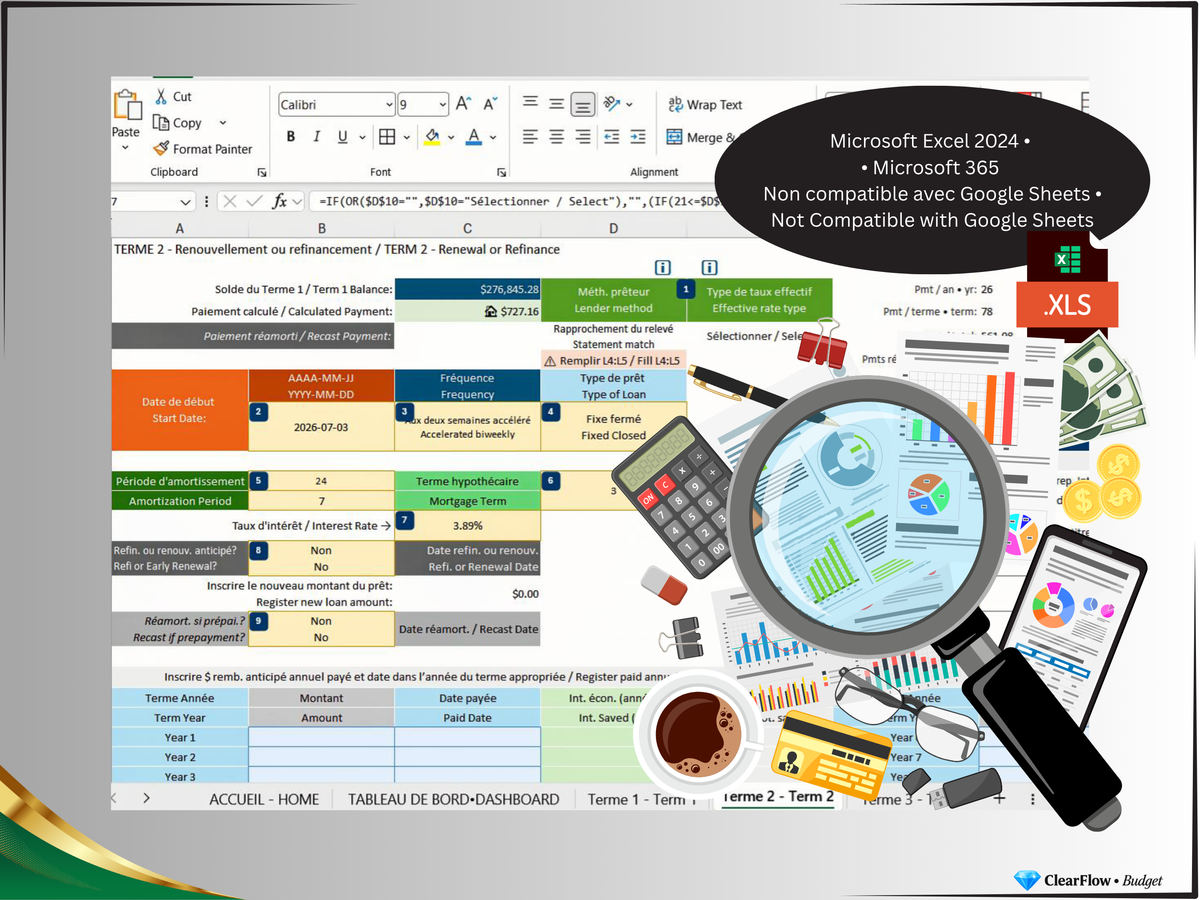Toggle the highlighted Bottom Align button

pos(583,104)
